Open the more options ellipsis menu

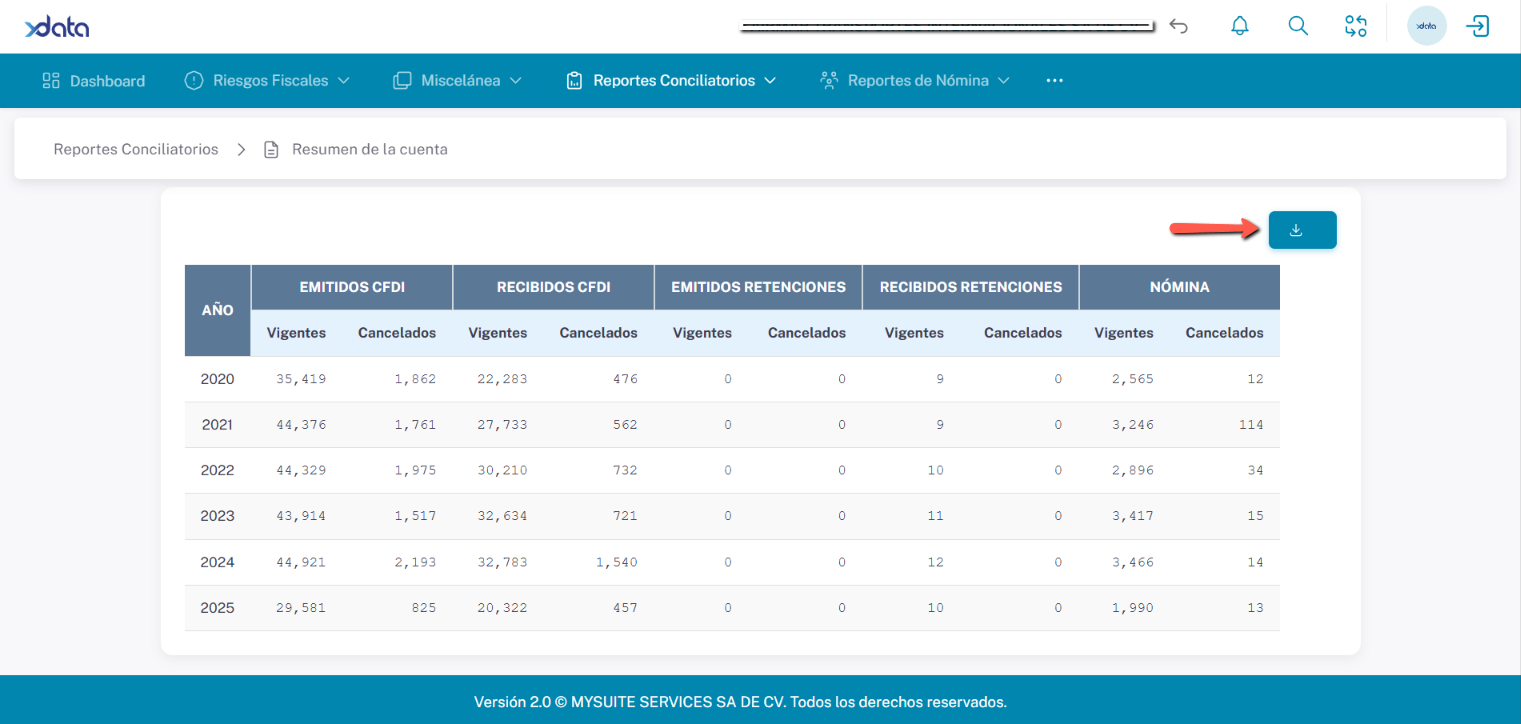[x=1054, y=81]
